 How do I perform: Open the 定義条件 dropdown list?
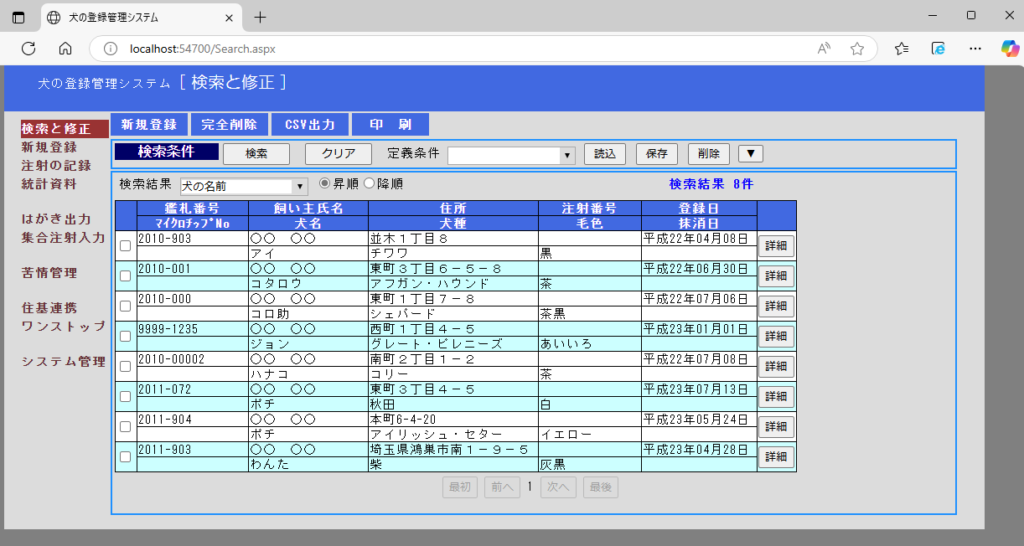[x=567, y=155]
